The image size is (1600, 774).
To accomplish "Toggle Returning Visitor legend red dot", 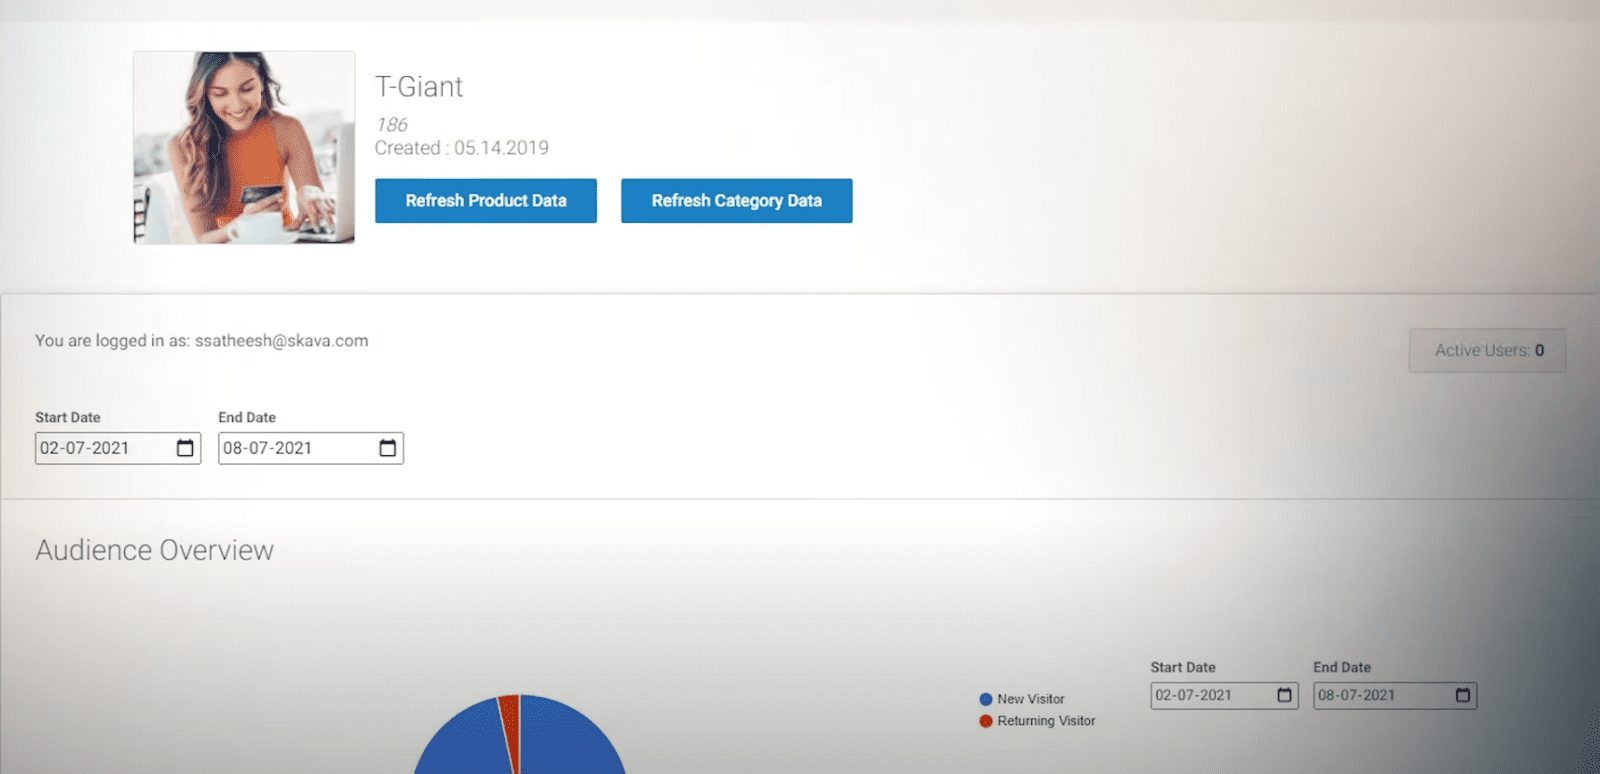I will 986,721.
